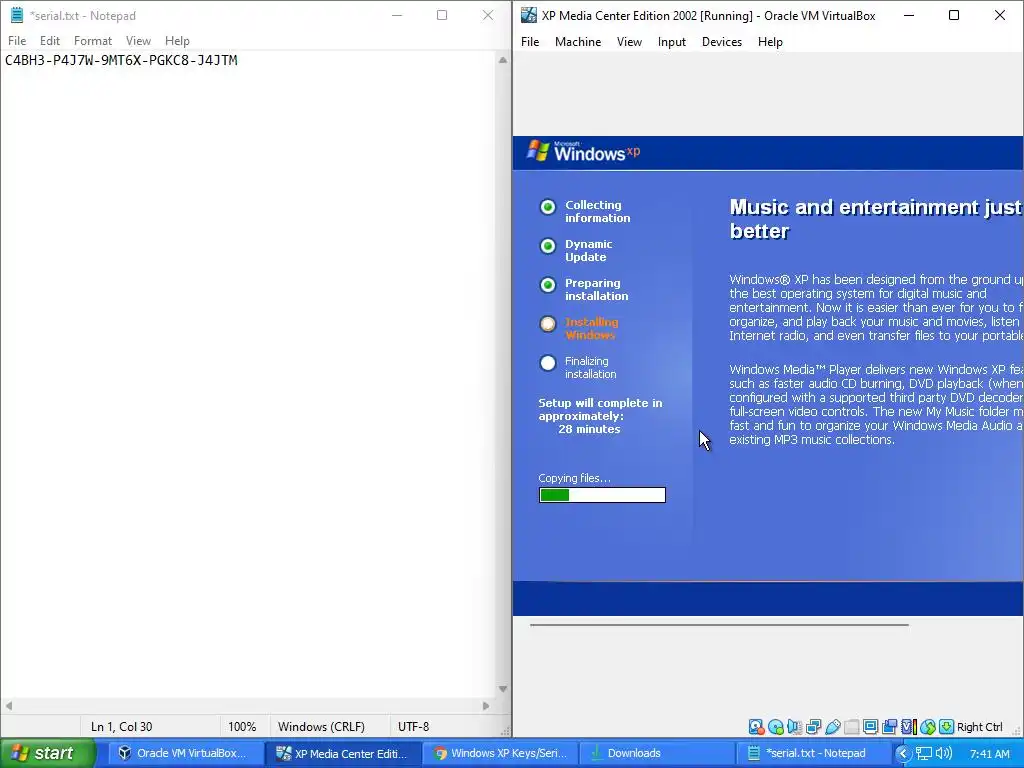Click the 100% zoom status entry in Notepad

[x=242, y=726]
